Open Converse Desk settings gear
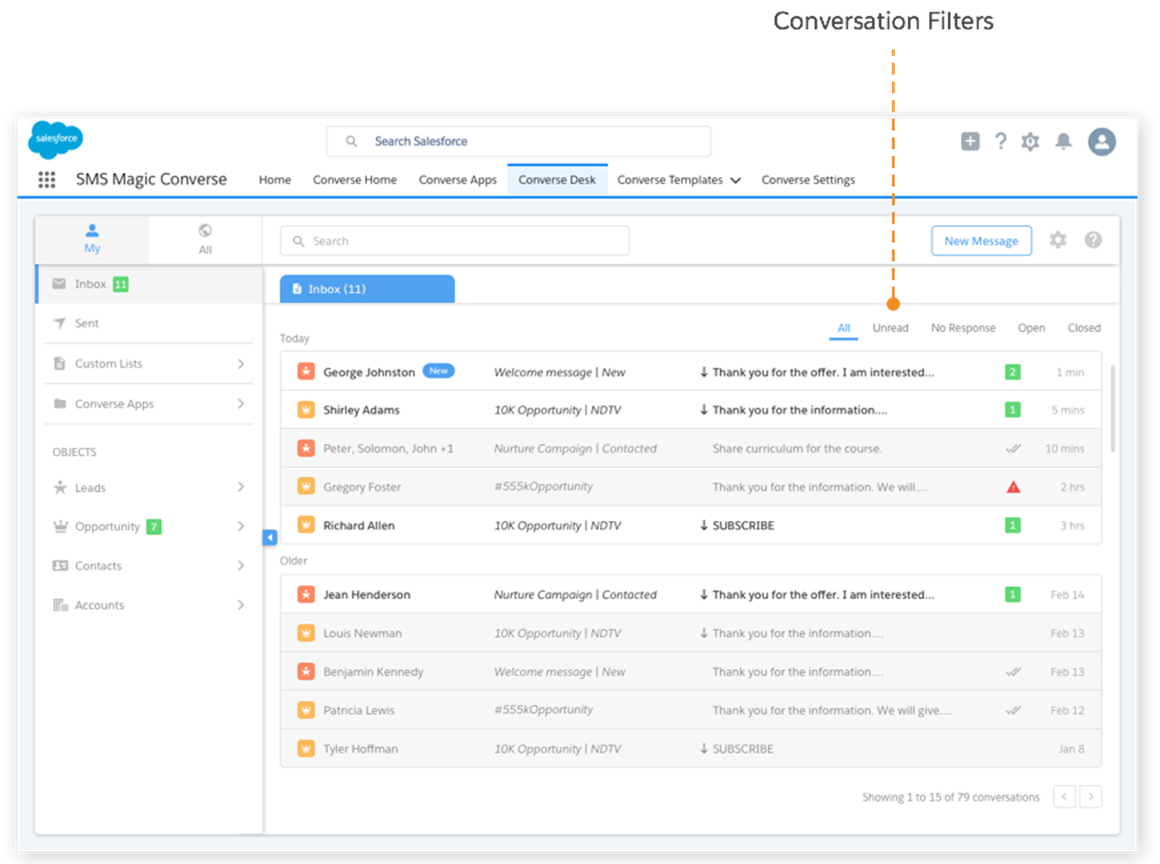The image size is (1160, 864). coord(1058,240)
